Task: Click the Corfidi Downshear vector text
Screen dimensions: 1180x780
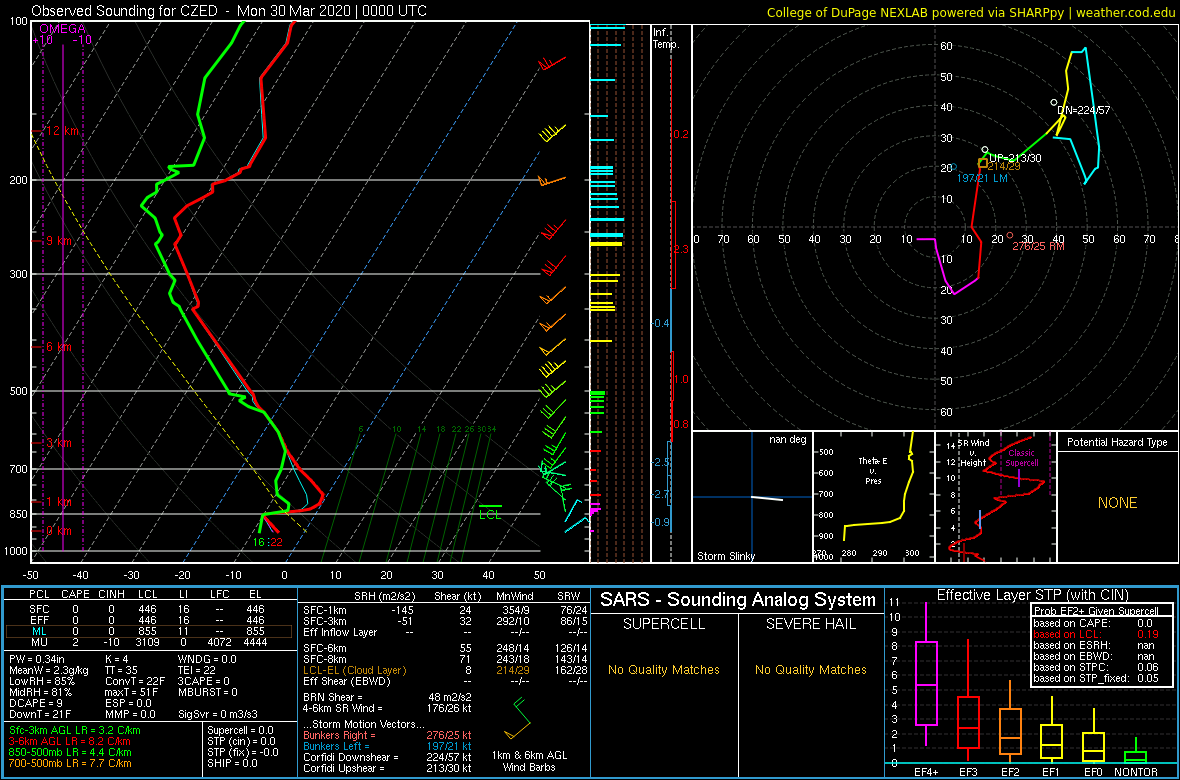Action: [387, 757]
